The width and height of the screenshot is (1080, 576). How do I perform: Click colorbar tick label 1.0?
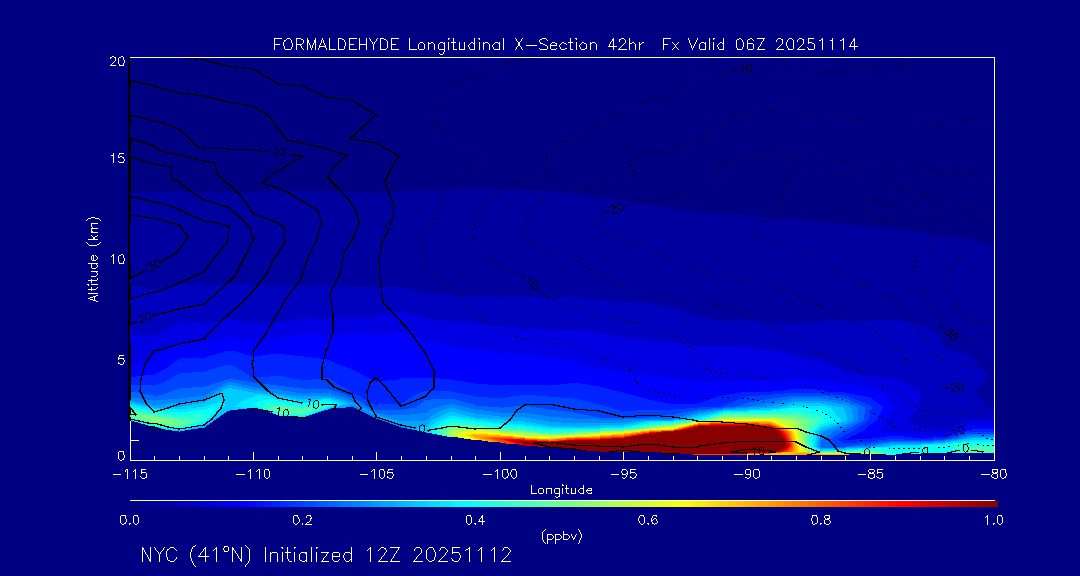click(994, 520)
